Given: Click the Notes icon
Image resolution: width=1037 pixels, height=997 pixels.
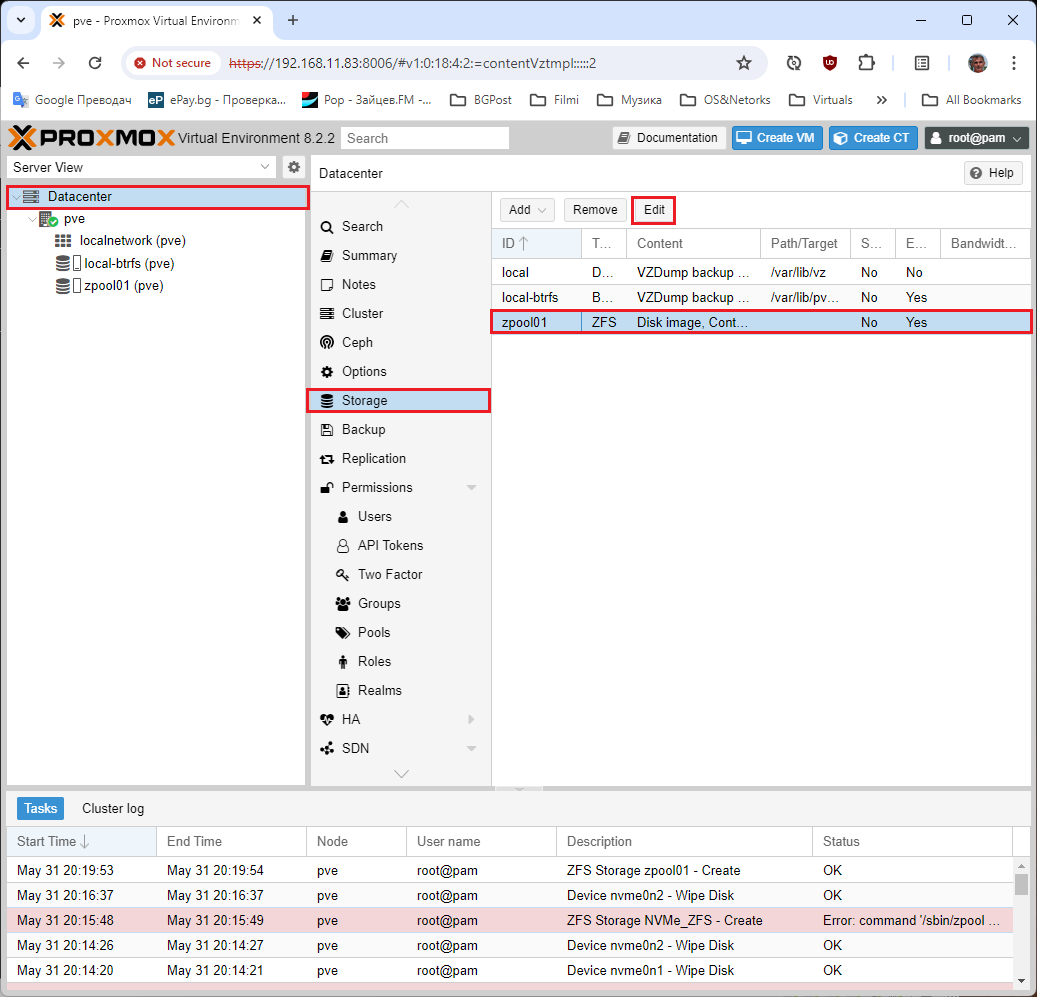Looking at the screenshot, I should point(327,285).
